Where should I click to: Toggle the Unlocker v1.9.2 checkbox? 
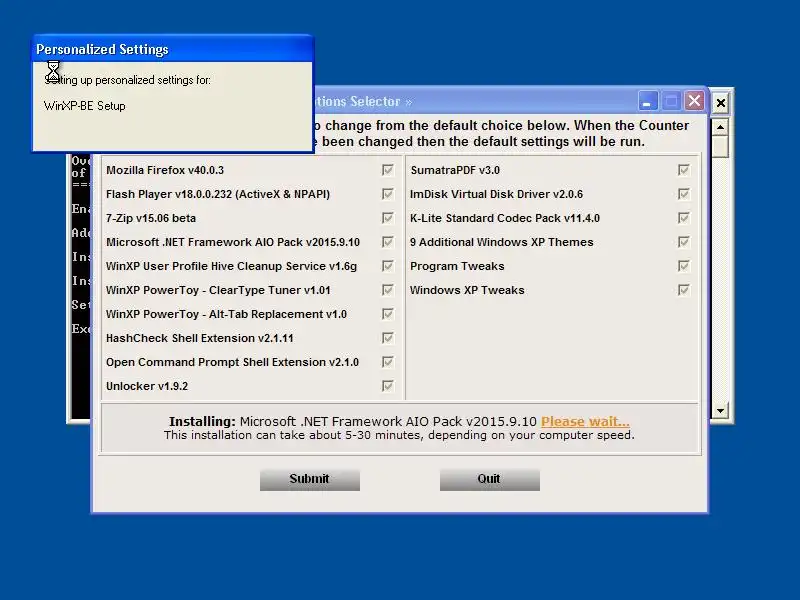click(387, 386)
